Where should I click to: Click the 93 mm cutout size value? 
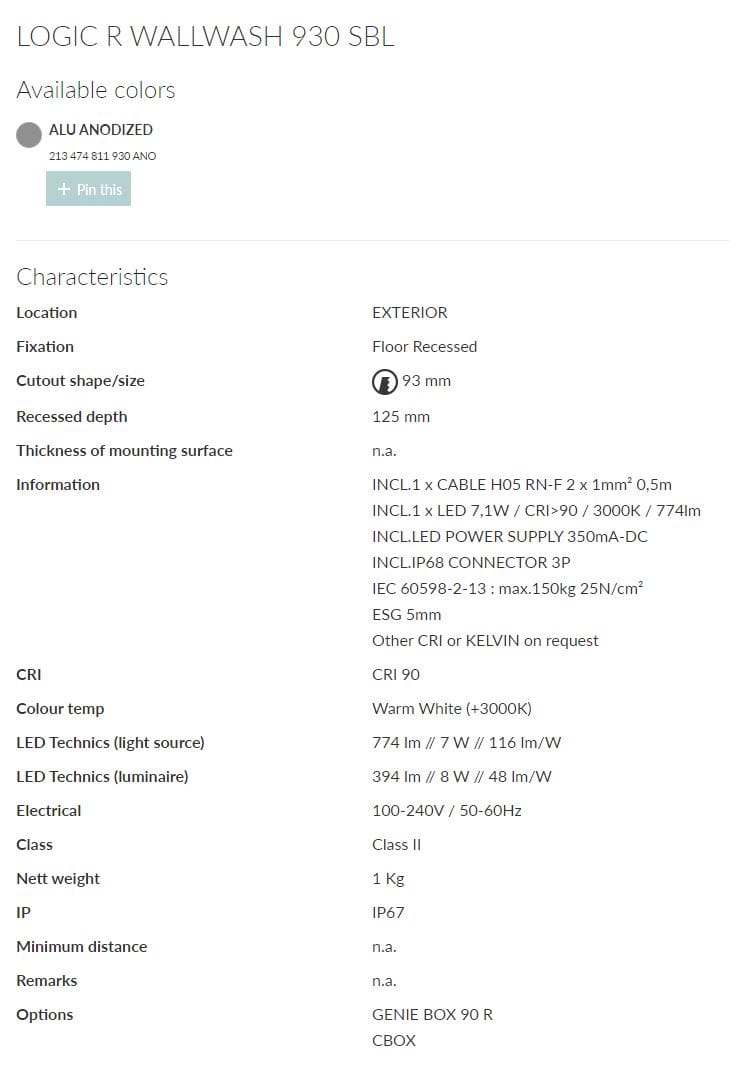coord(426,381)
